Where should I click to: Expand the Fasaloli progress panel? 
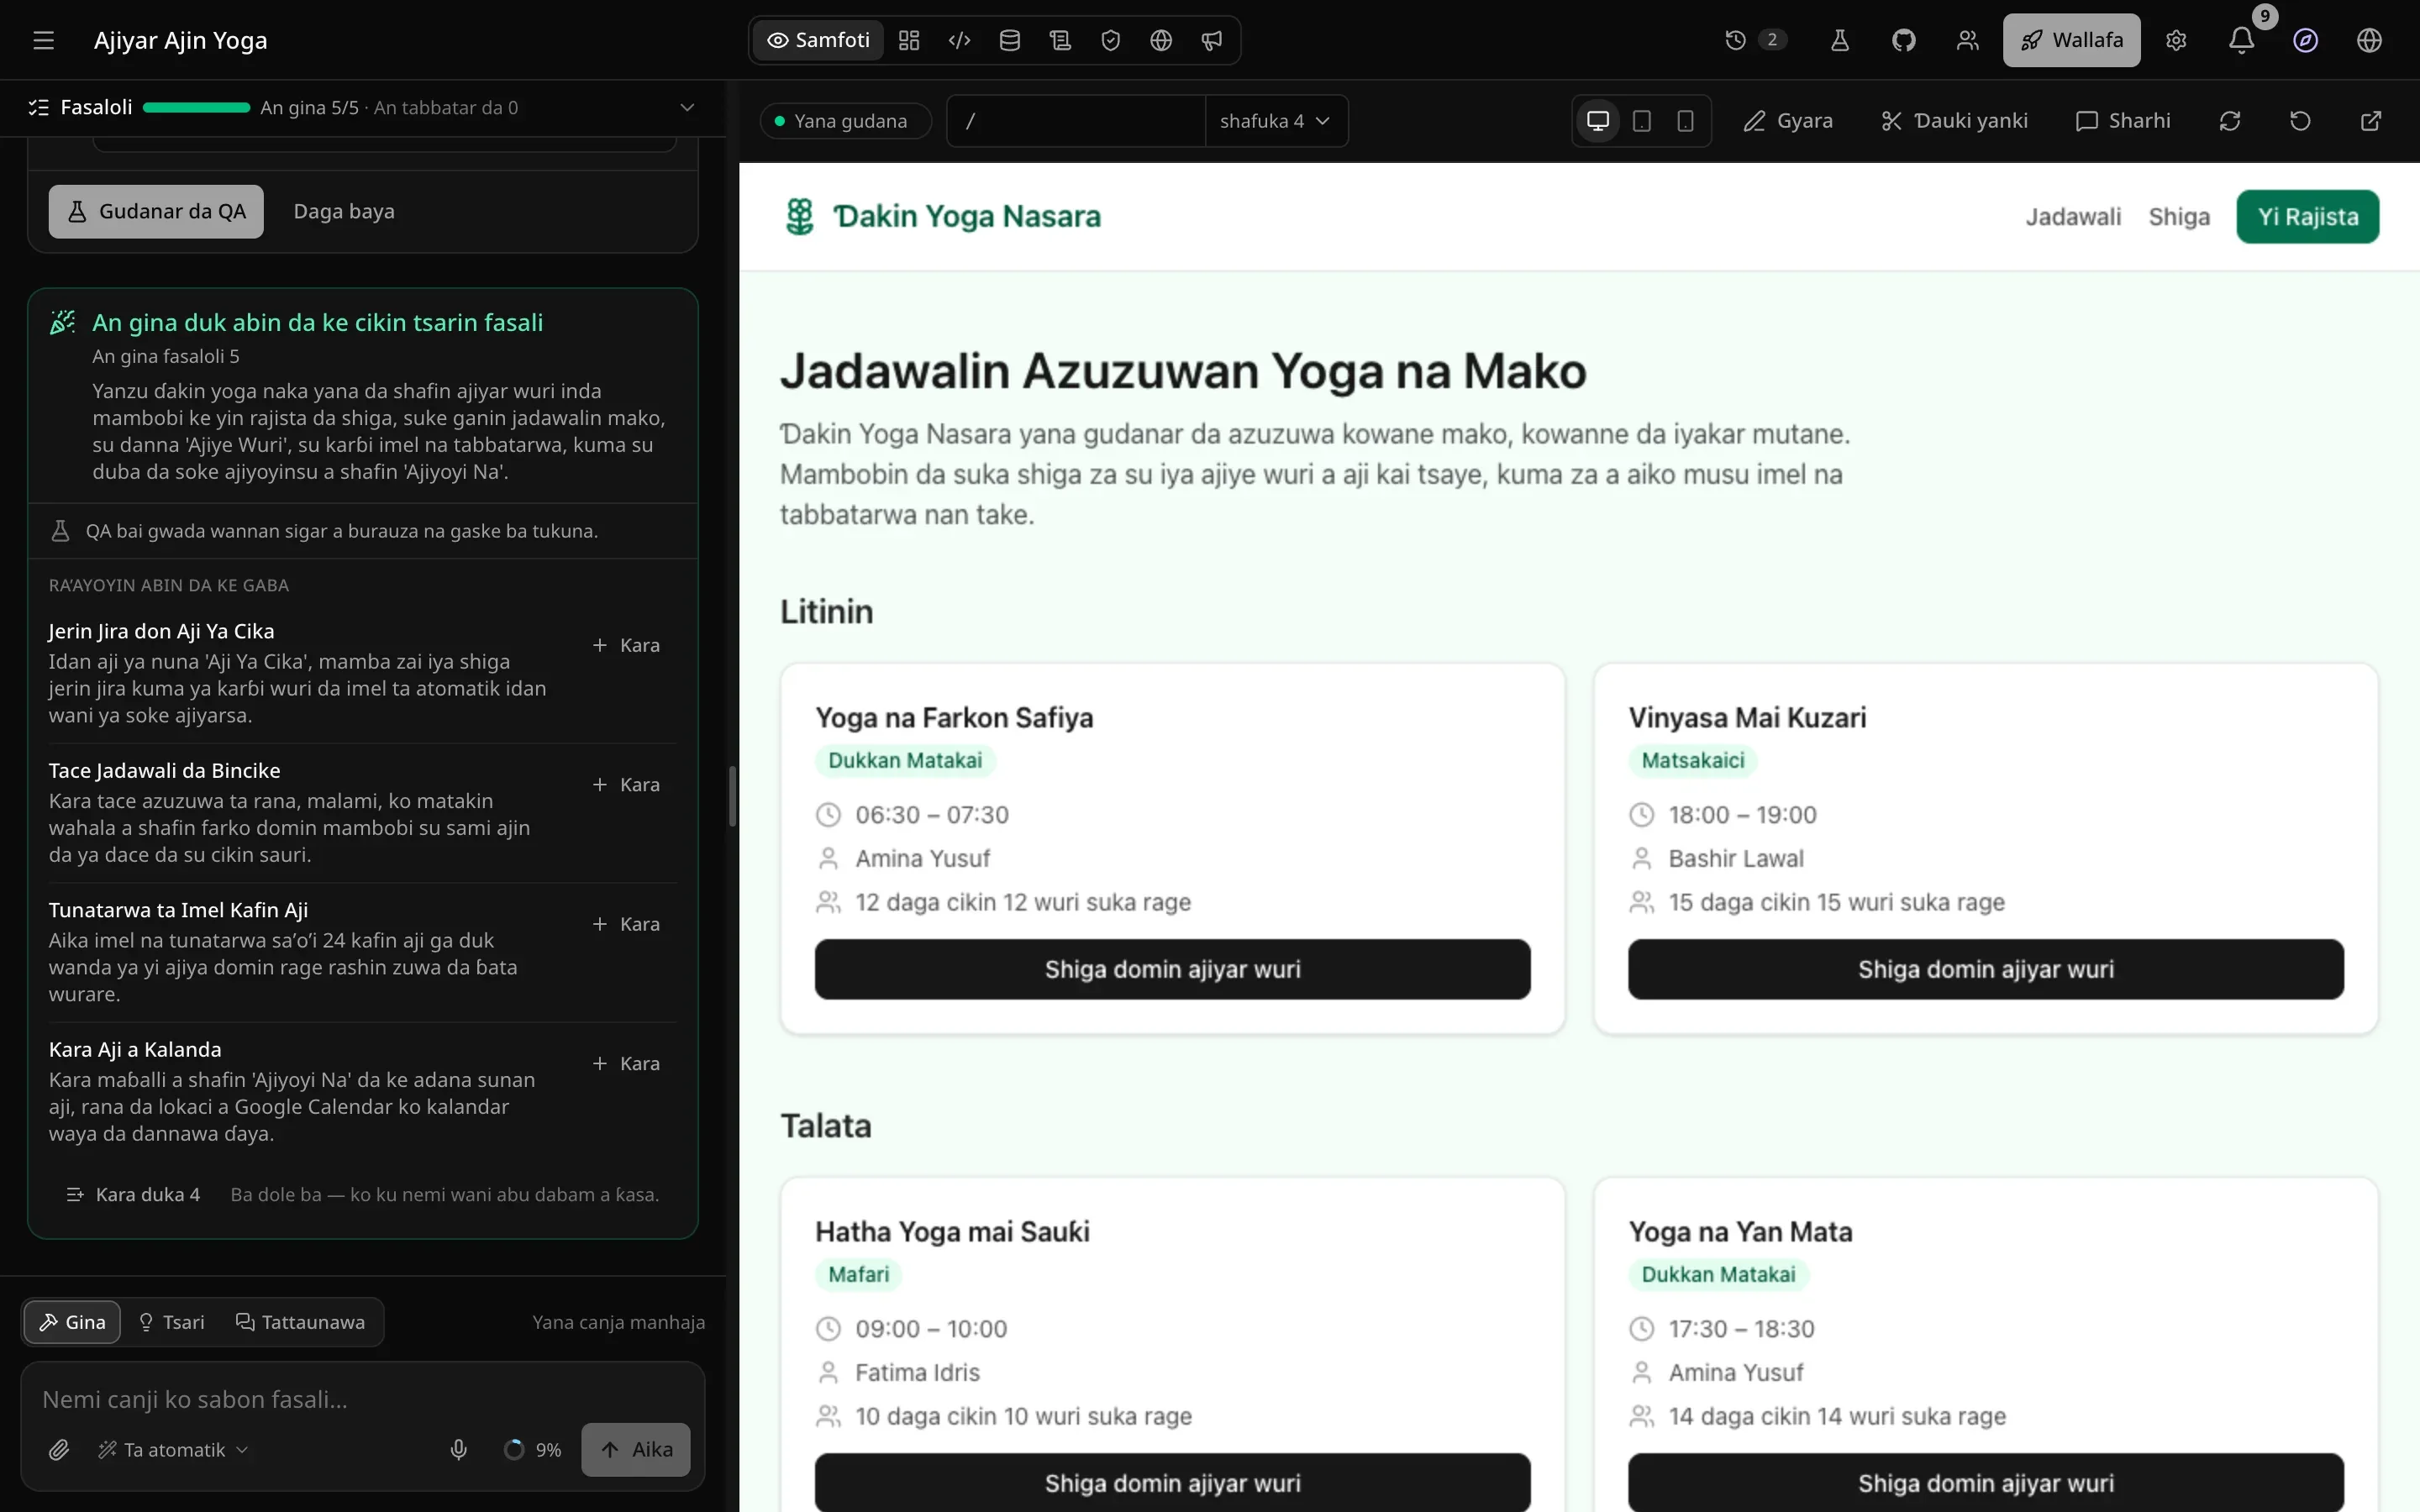687,107
